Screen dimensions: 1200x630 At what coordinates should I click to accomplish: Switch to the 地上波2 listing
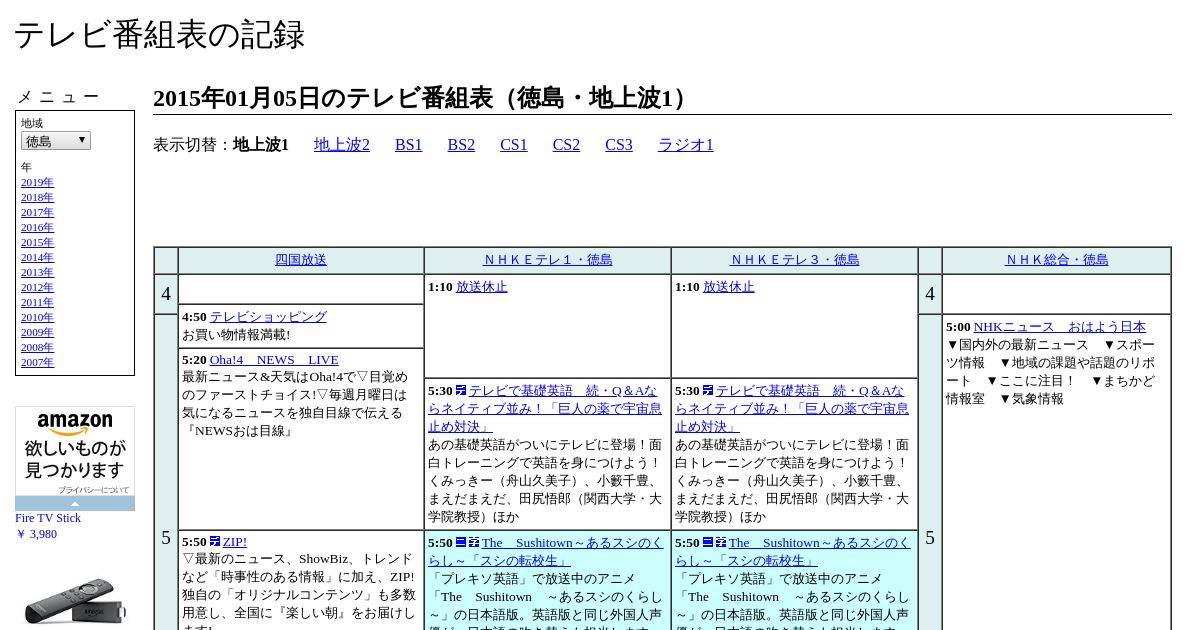coord(342,145)
